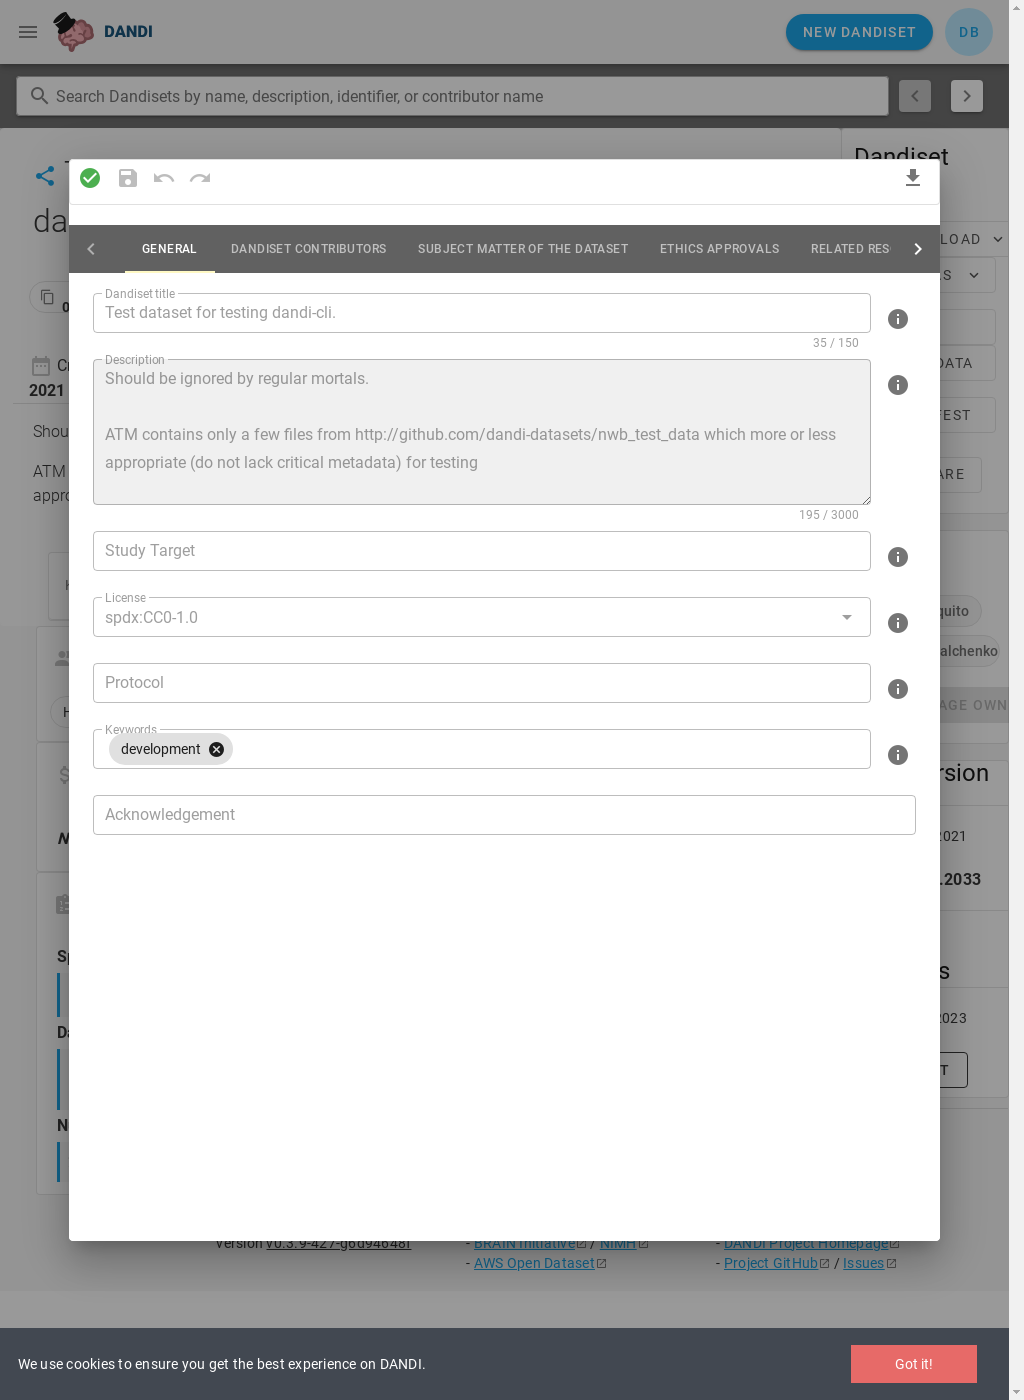The height and width of the screenshot is (1400, 1024).
Task: Switch to the Dandiset Contributors tab
Action: point(308,249)
